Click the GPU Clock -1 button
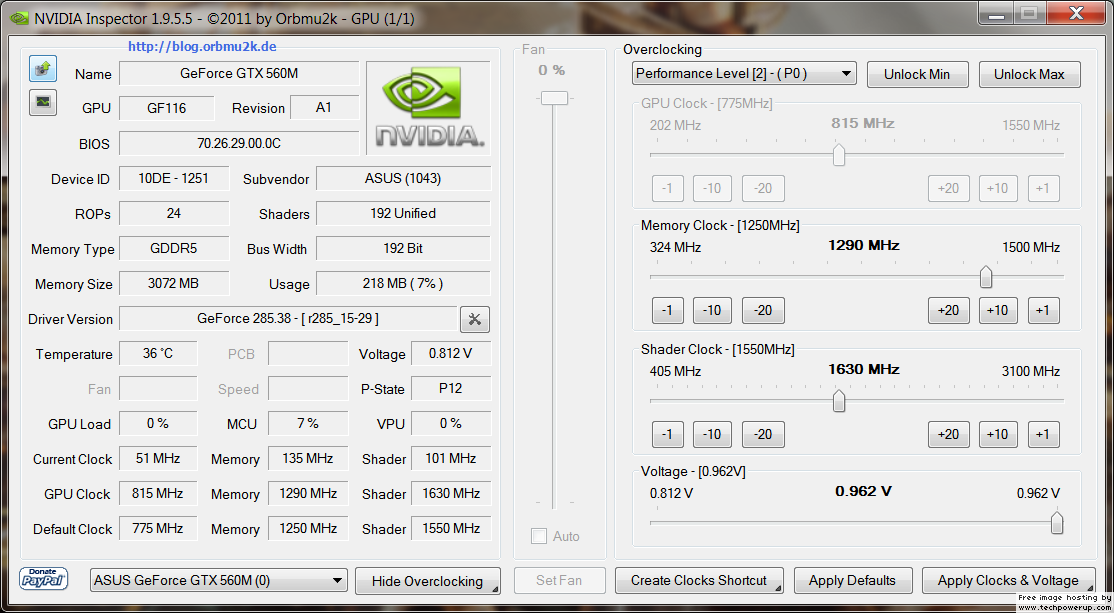The width and height of the screenshot is (1114, 613). 667,188
